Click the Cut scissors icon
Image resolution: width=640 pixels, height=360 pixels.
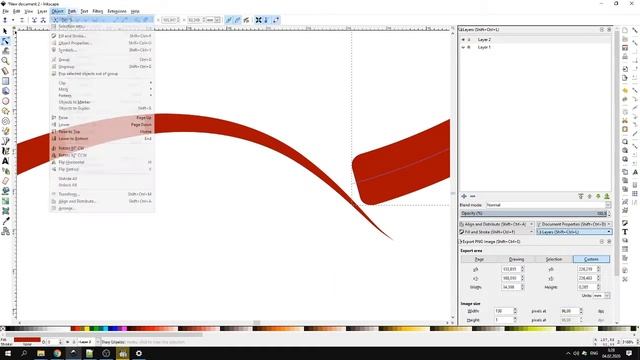(625, 120)
